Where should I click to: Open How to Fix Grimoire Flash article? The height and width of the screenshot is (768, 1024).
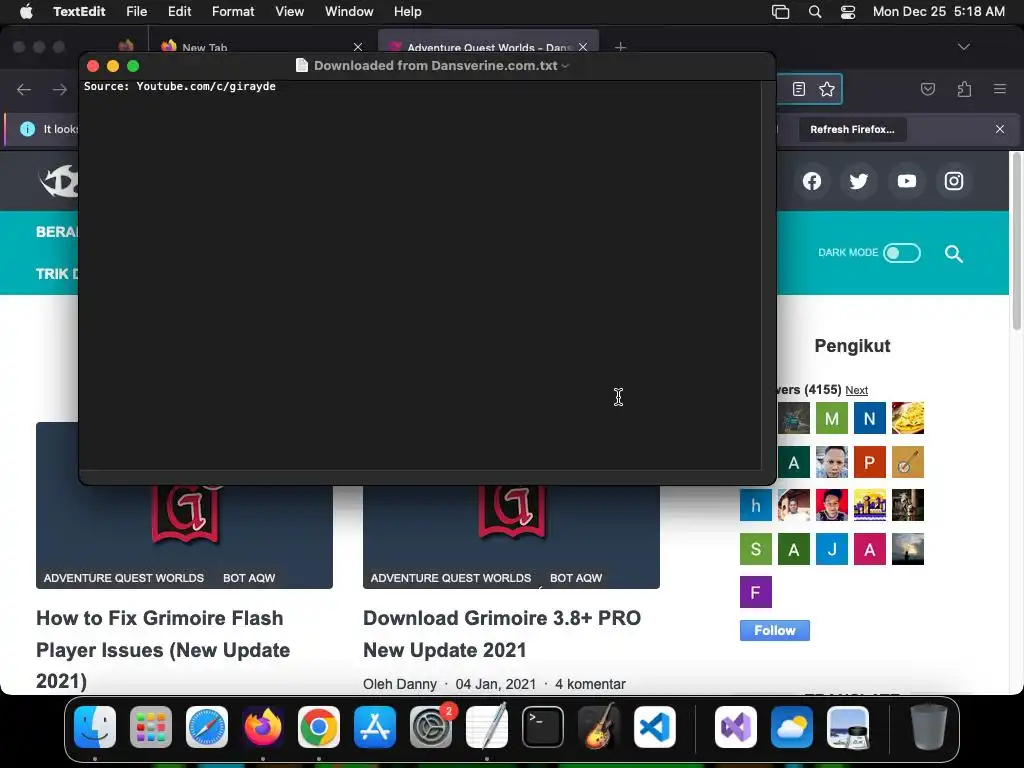(x=163, y=649)
